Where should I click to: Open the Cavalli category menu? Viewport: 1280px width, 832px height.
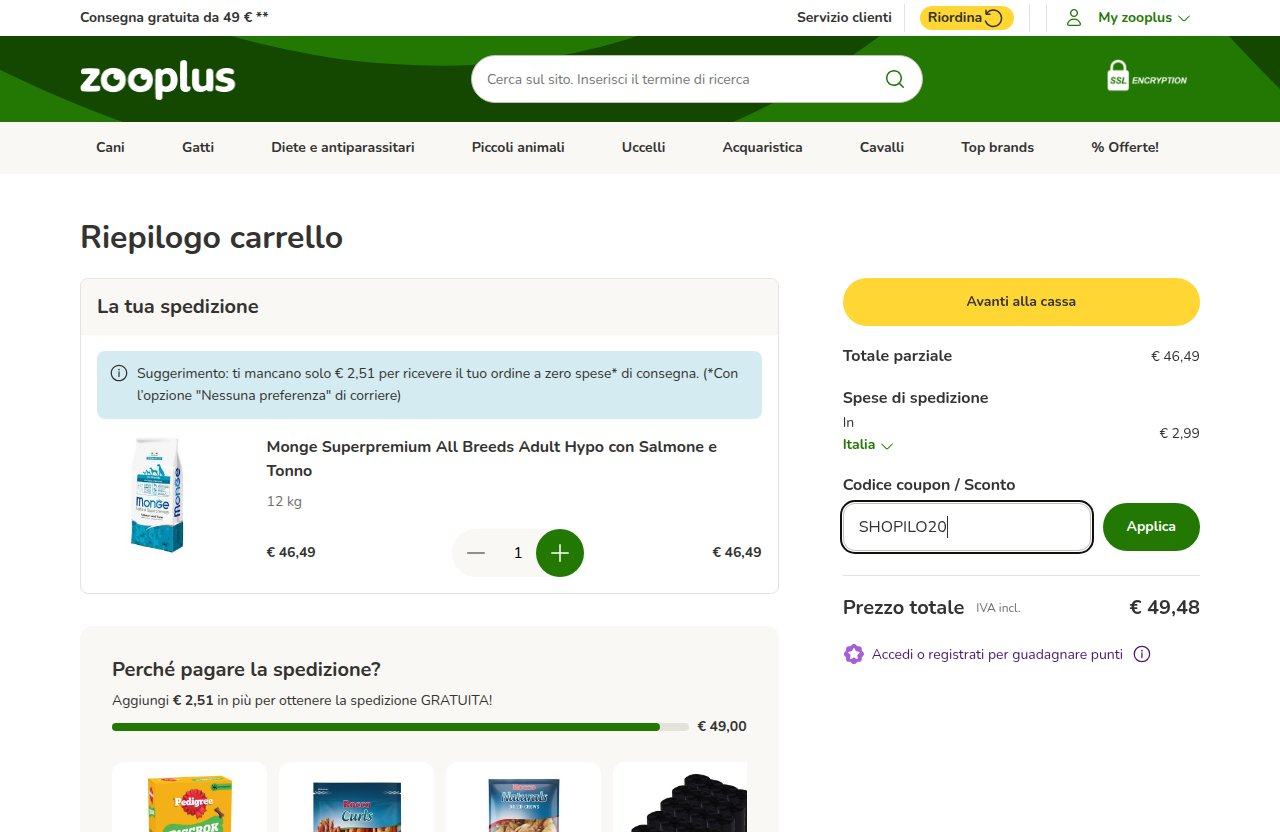(882, 147)
